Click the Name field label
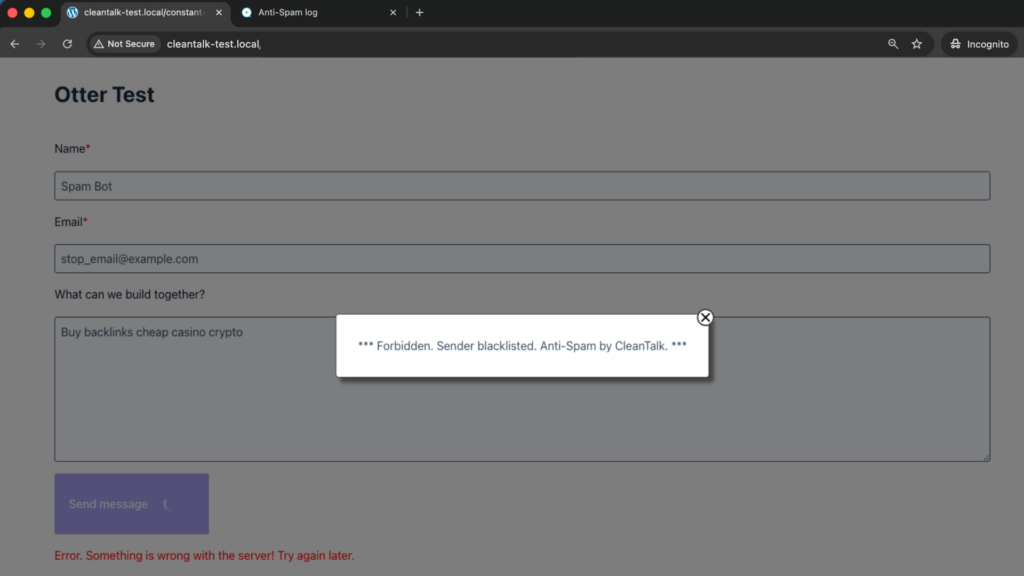The image size is (1024, 576). click(72, 149)
